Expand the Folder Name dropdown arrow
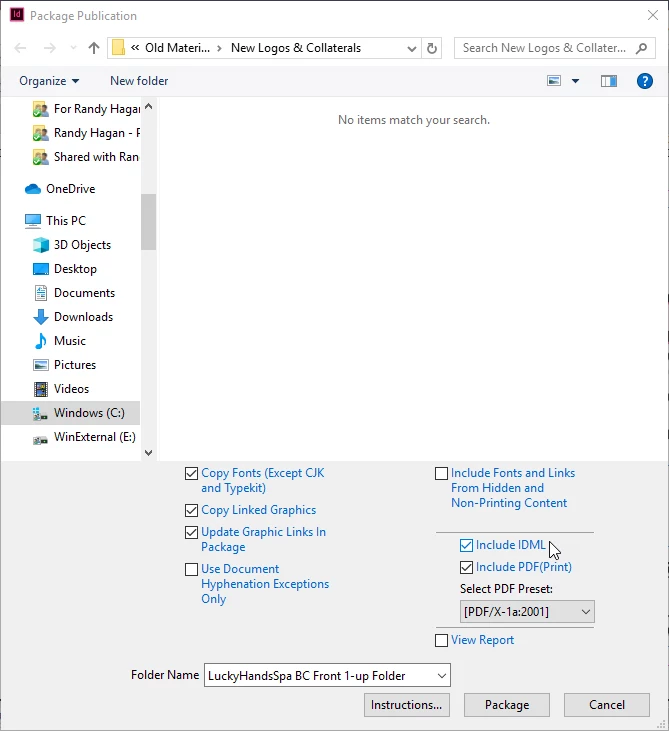Viewport: 669px width, 731px height. (x=442, y=676)
